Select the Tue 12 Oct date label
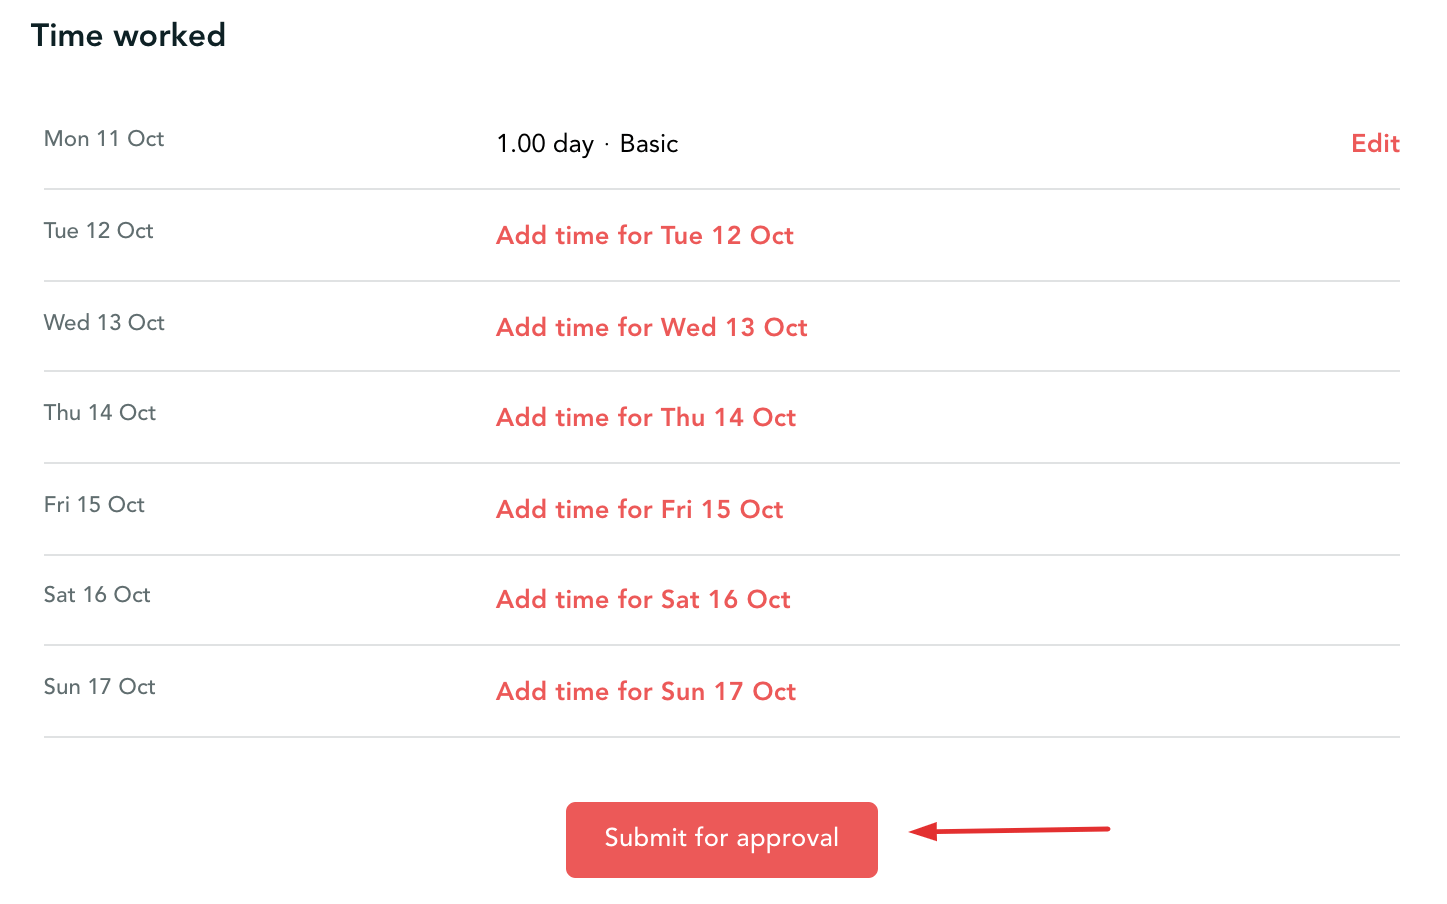Image resolution: width=1447 pixels, height=904 pixels. coord(98,230)
